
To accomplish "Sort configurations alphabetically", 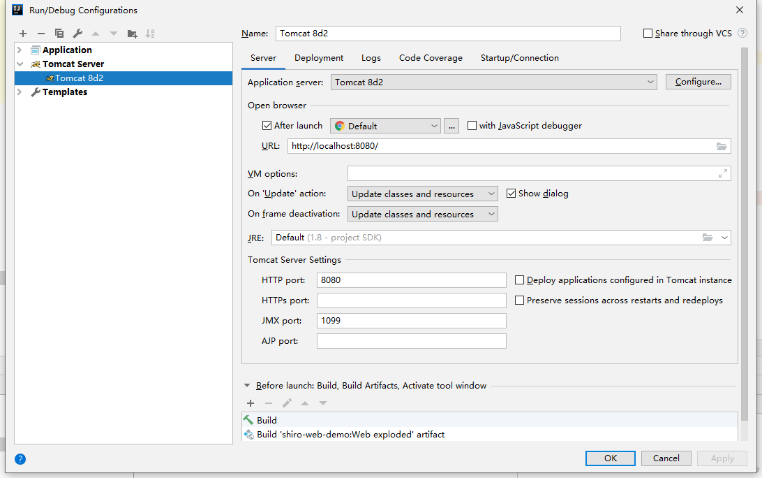I will pos(150,34).
